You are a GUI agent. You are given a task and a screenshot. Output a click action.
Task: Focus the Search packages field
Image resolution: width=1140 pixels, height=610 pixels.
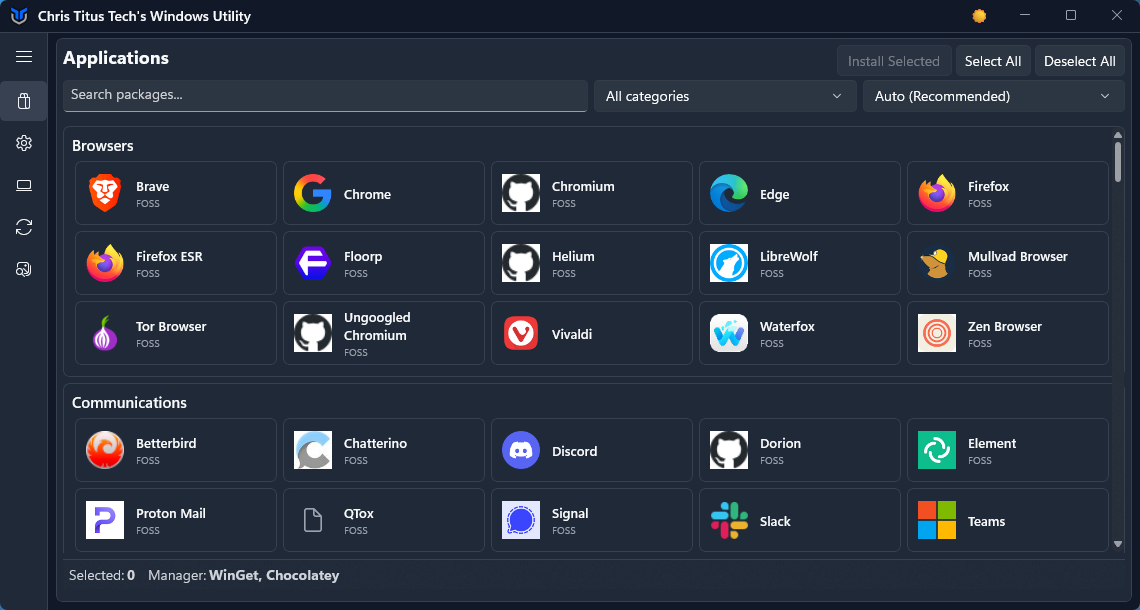point(325,95)
